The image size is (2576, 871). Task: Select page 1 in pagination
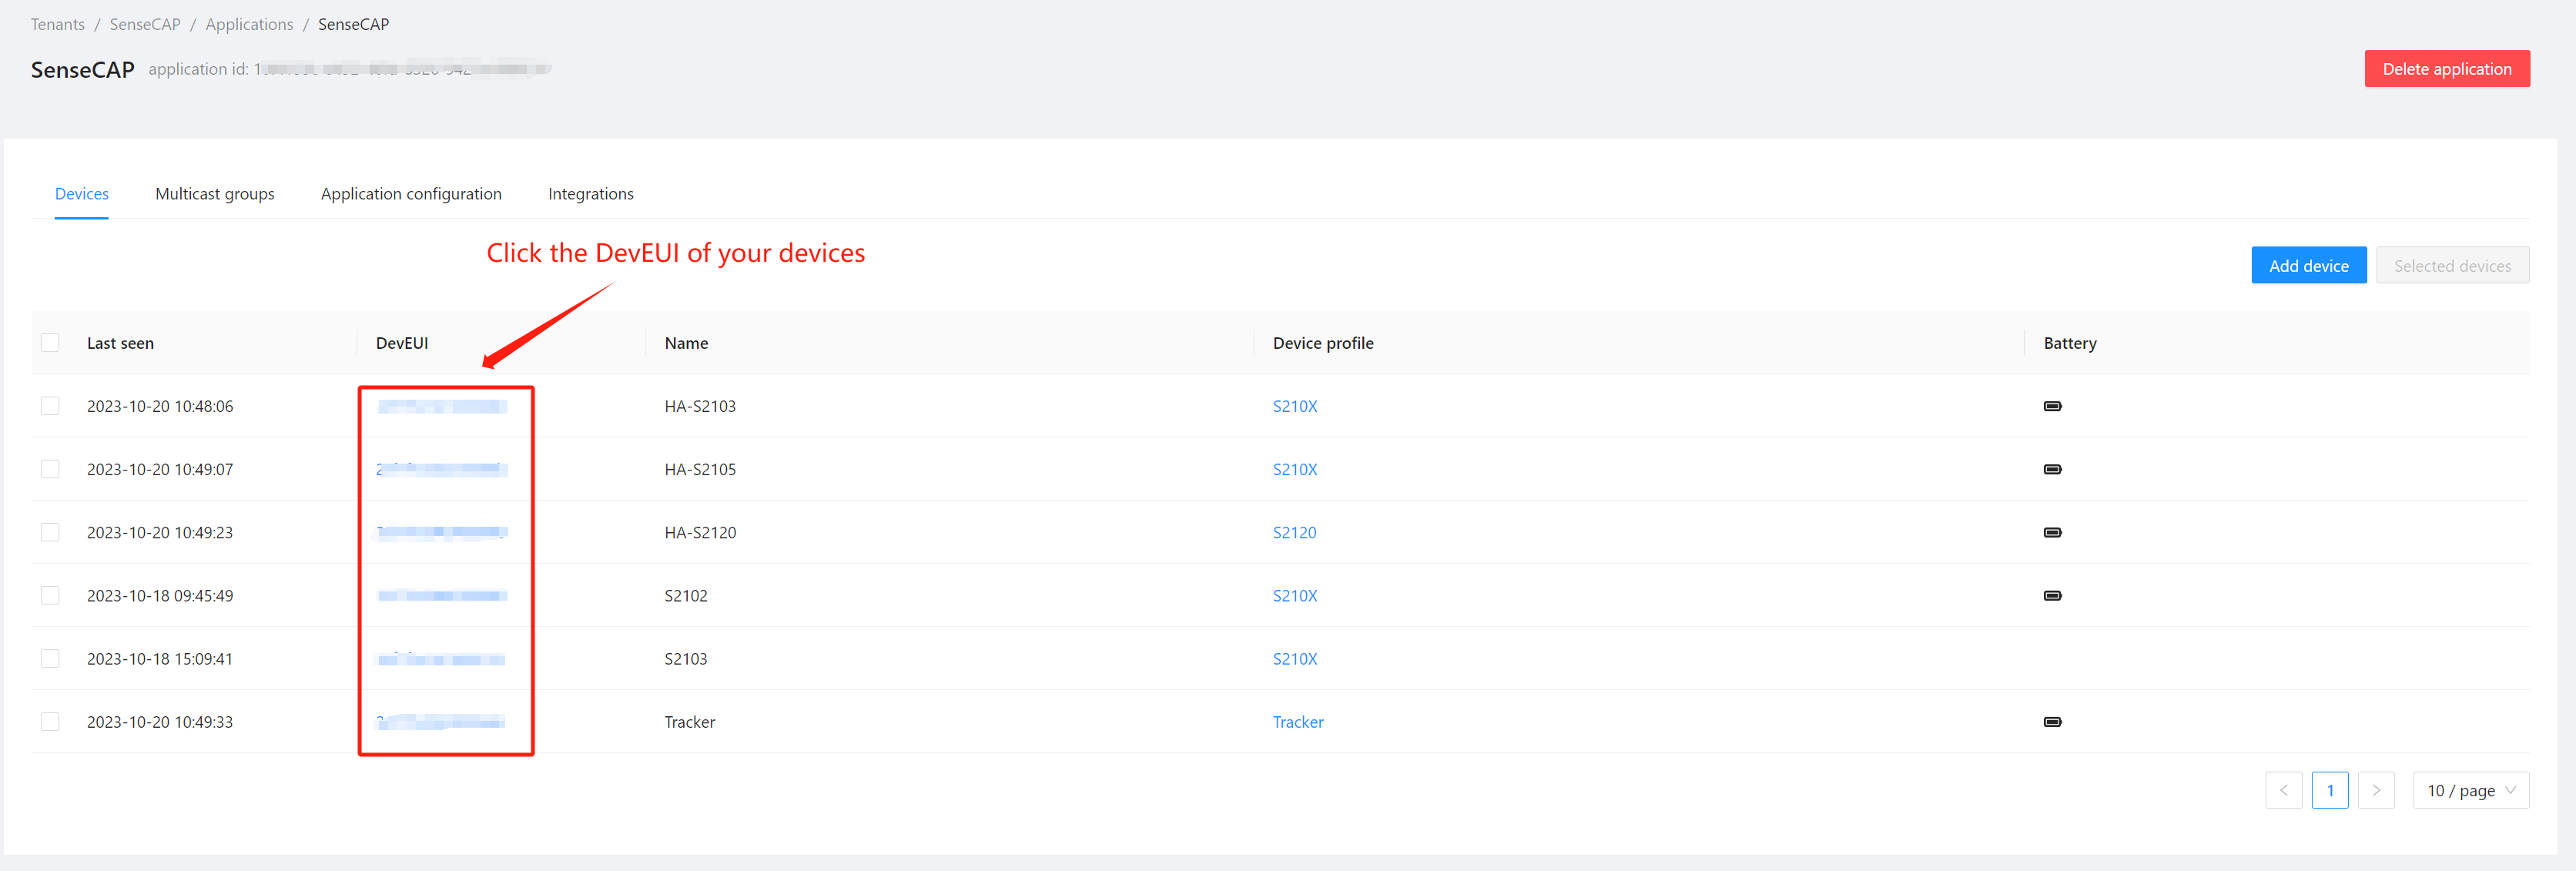click(2330, 790)
